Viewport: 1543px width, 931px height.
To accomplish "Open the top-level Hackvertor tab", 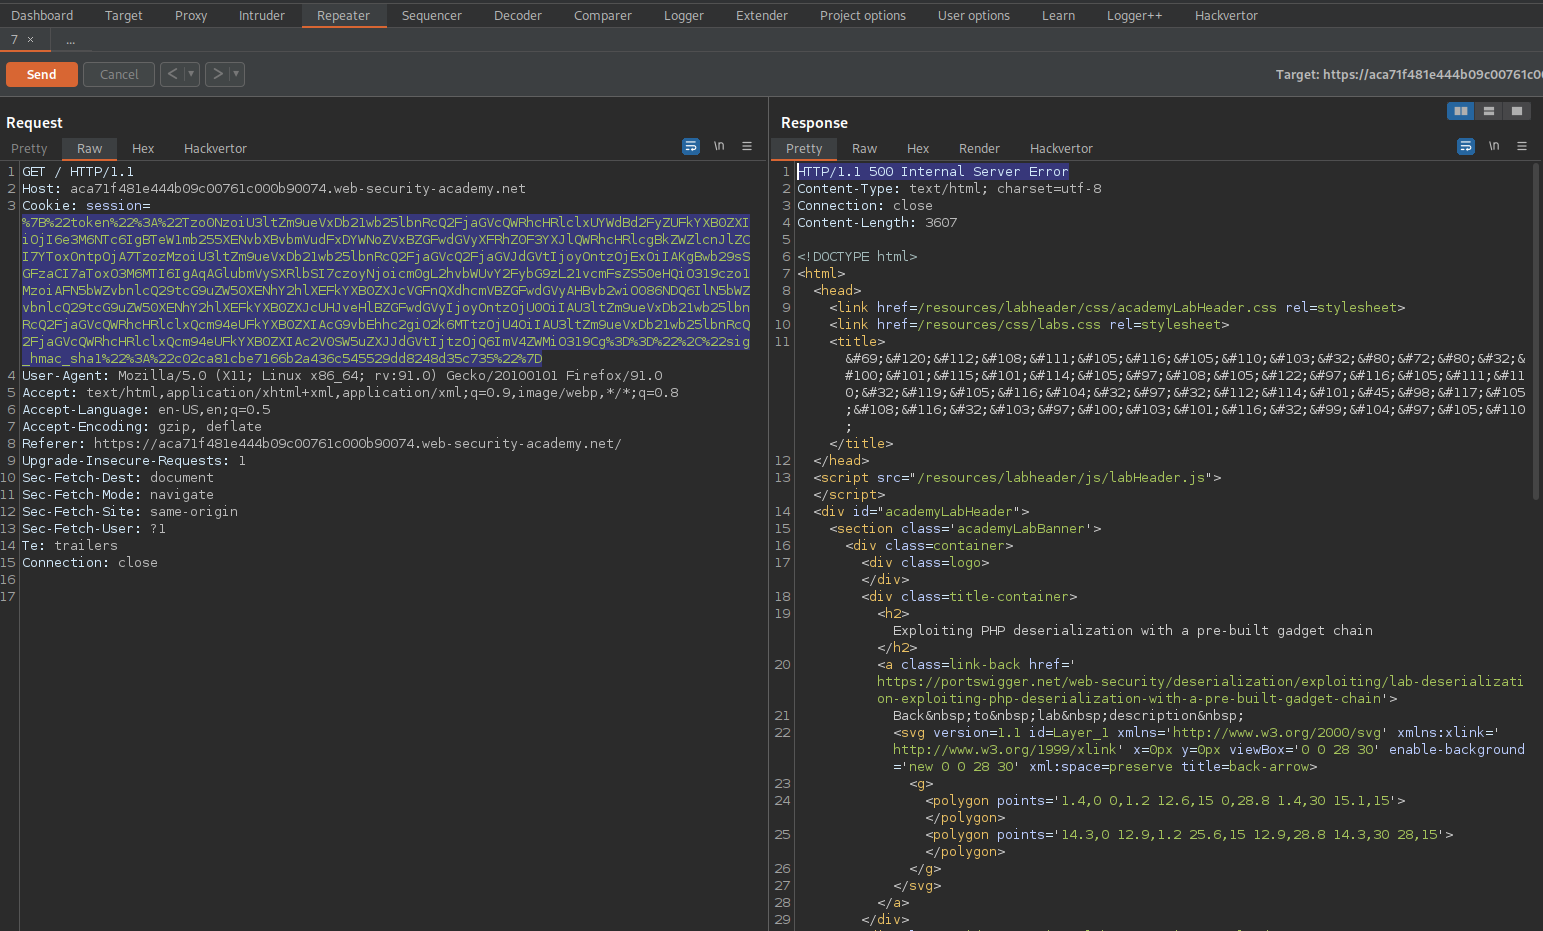I will coord(1227,15).
